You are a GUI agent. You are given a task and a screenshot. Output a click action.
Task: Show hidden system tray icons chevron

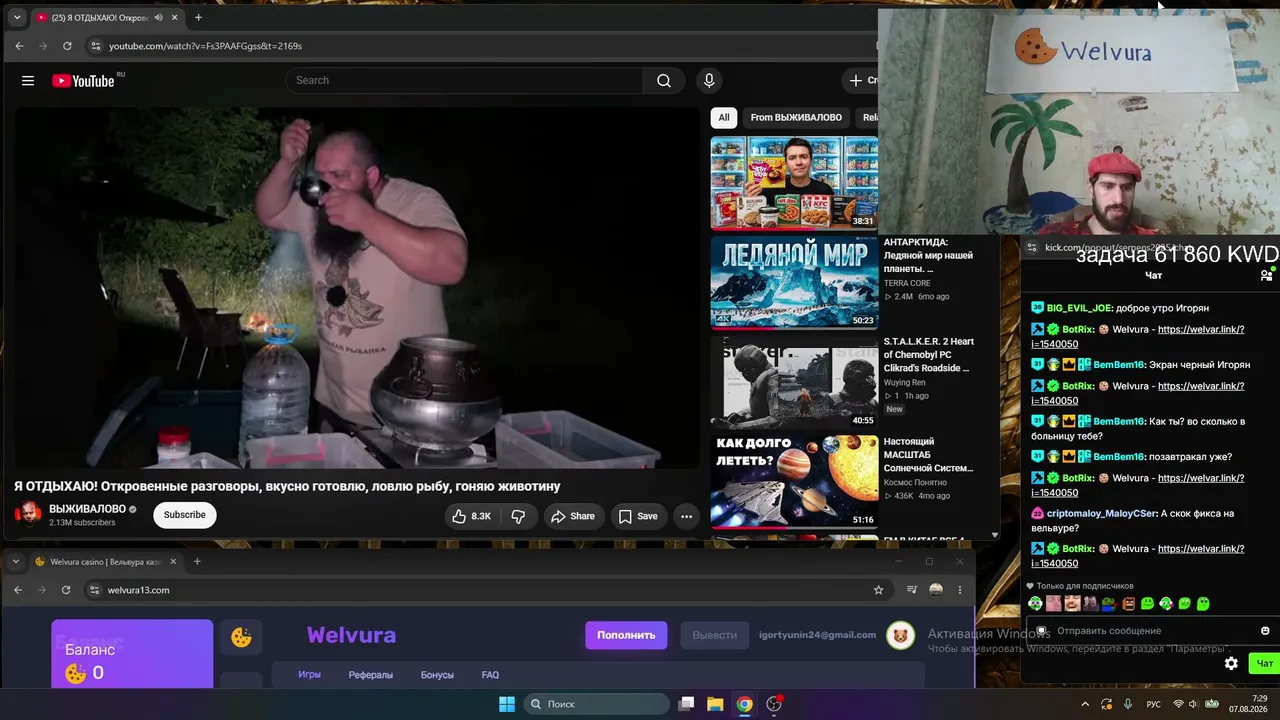click(1085, 704)
